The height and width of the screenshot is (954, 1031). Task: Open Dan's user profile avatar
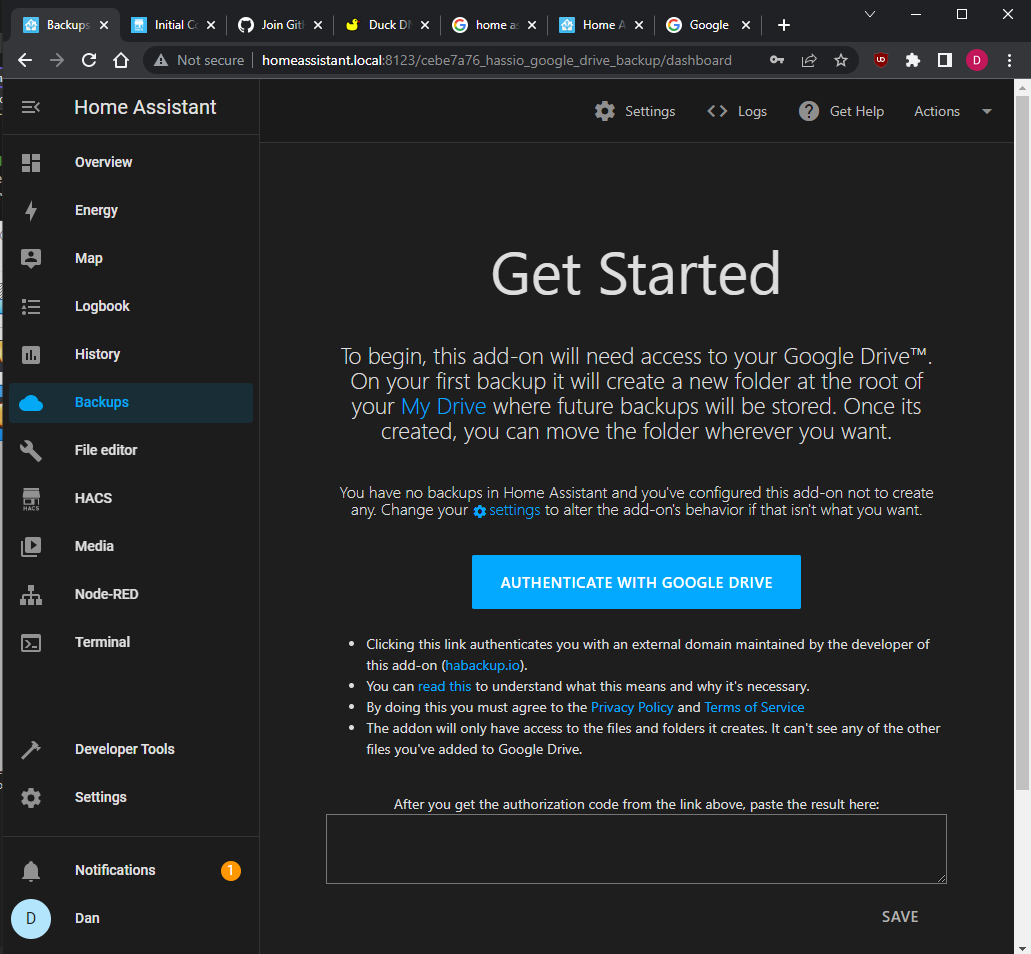pos(31,918)
